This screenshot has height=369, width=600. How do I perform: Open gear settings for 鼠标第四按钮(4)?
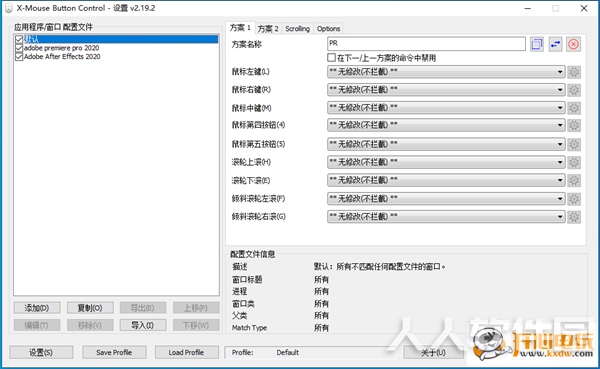[x=574, y=125]
